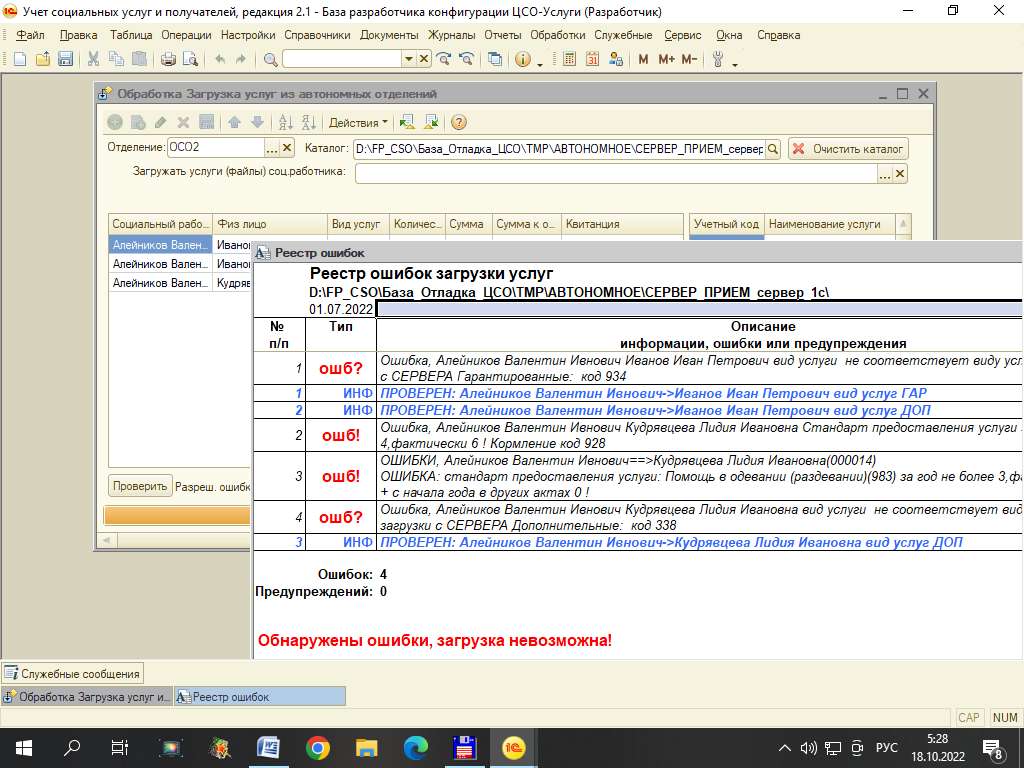Click the green Add row icon
This screenshot has width=1024, height=768.
coord(115,122)
